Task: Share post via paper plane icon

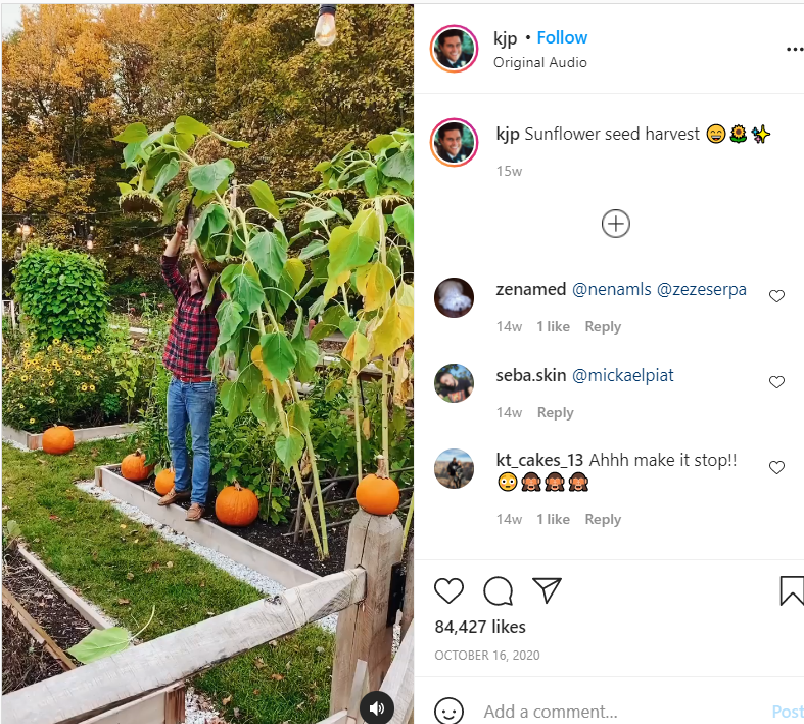Action: coord(546,590)
